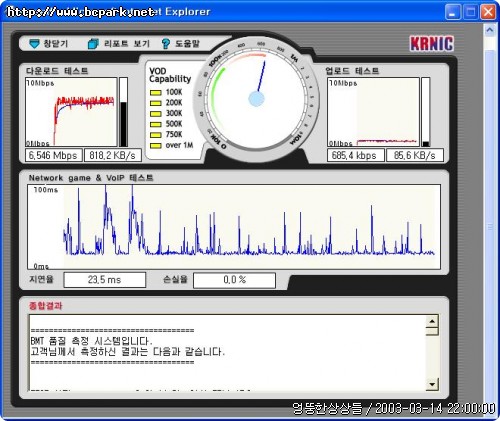Click the 6,546 Mbps download result field
This screenshot has height=421, width=500.
coord(54,155)
